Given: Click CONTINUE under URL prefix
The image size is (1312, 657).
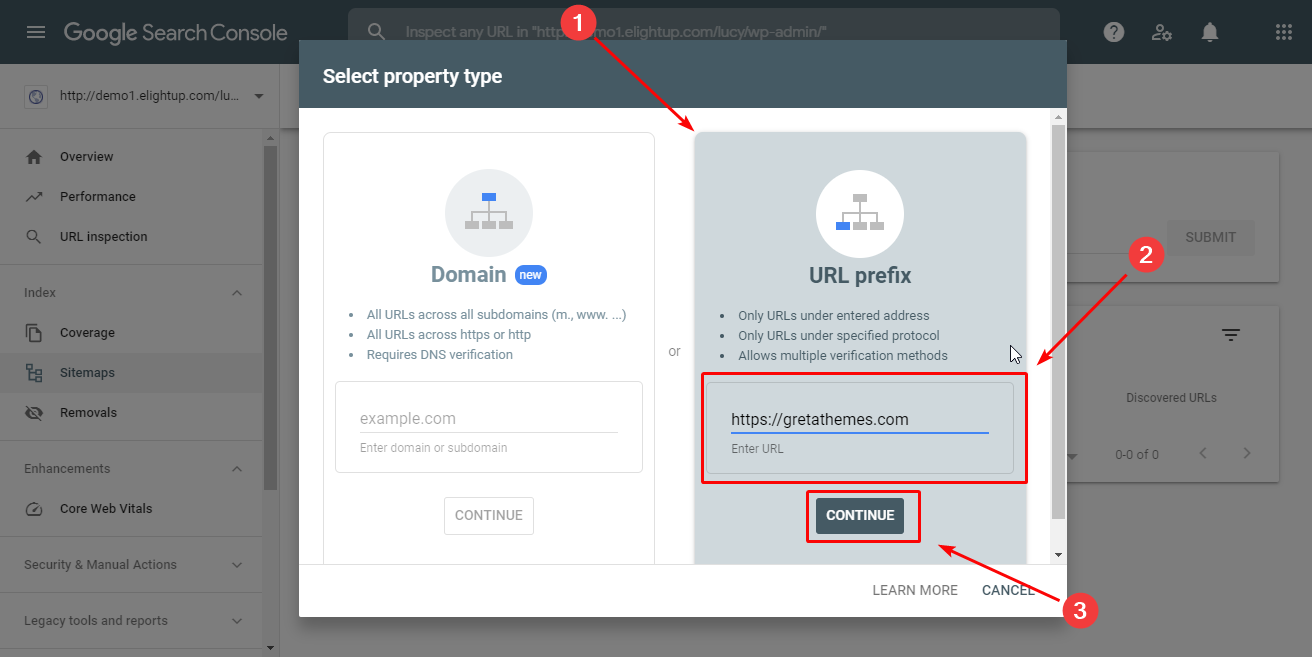Looking at the screenshot, I should click(860, 516).
